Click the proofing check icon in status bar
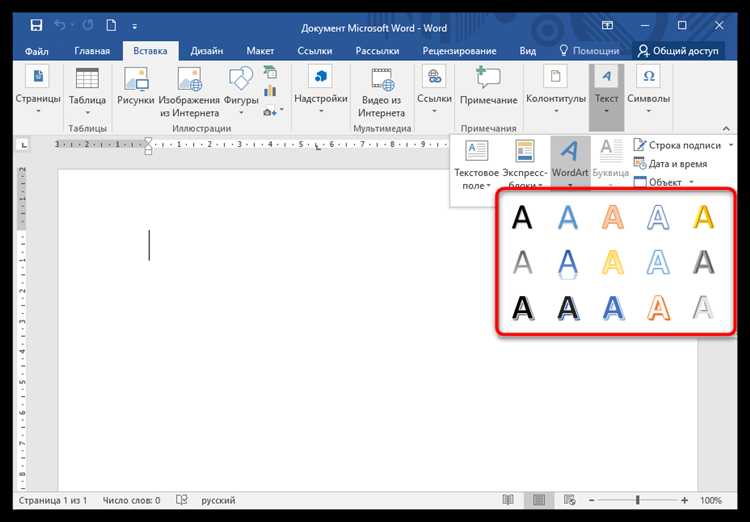The width and height of the screenshot is (750, 522). tap(181, 500)
